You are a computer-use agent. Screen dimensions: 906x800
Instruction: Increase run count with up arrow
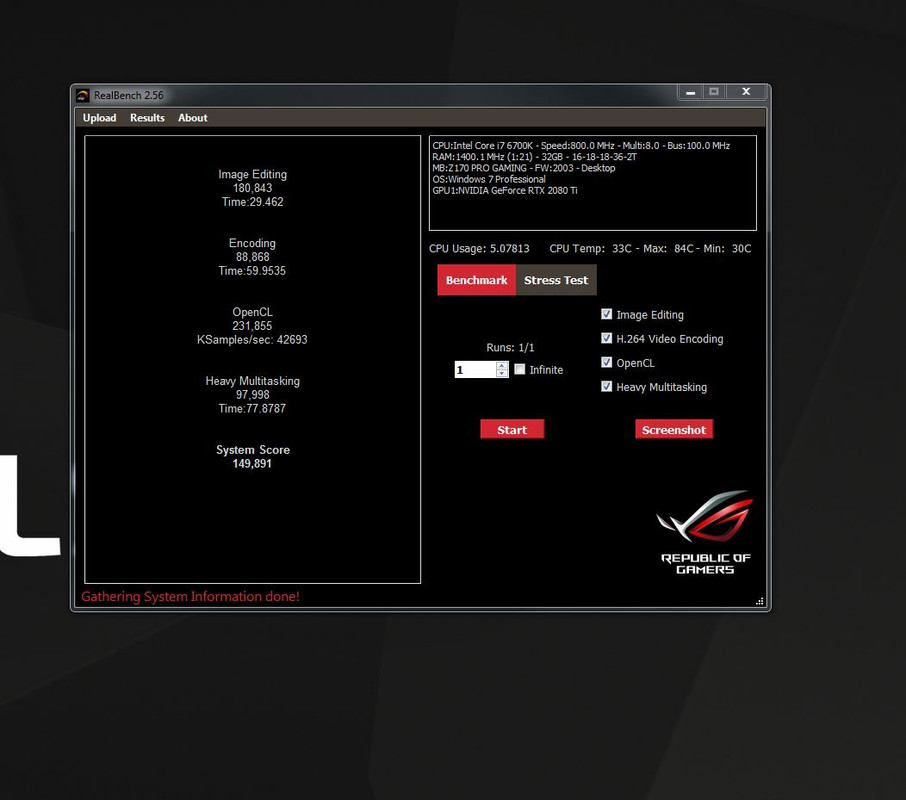tap(502, 366)
